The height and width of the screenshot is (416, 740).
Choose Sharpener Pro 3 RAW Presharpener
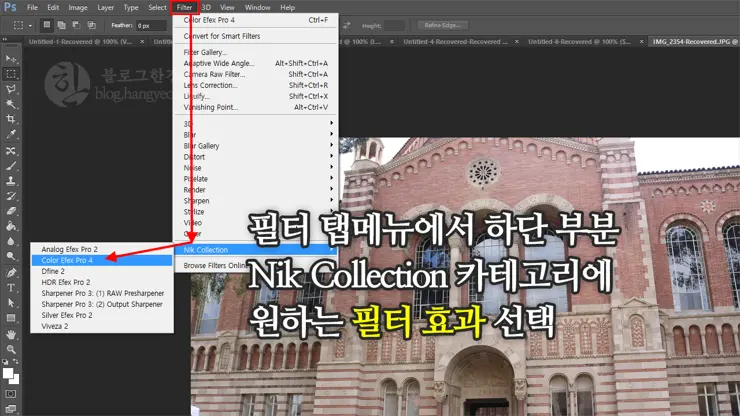(x=102, y=293)
